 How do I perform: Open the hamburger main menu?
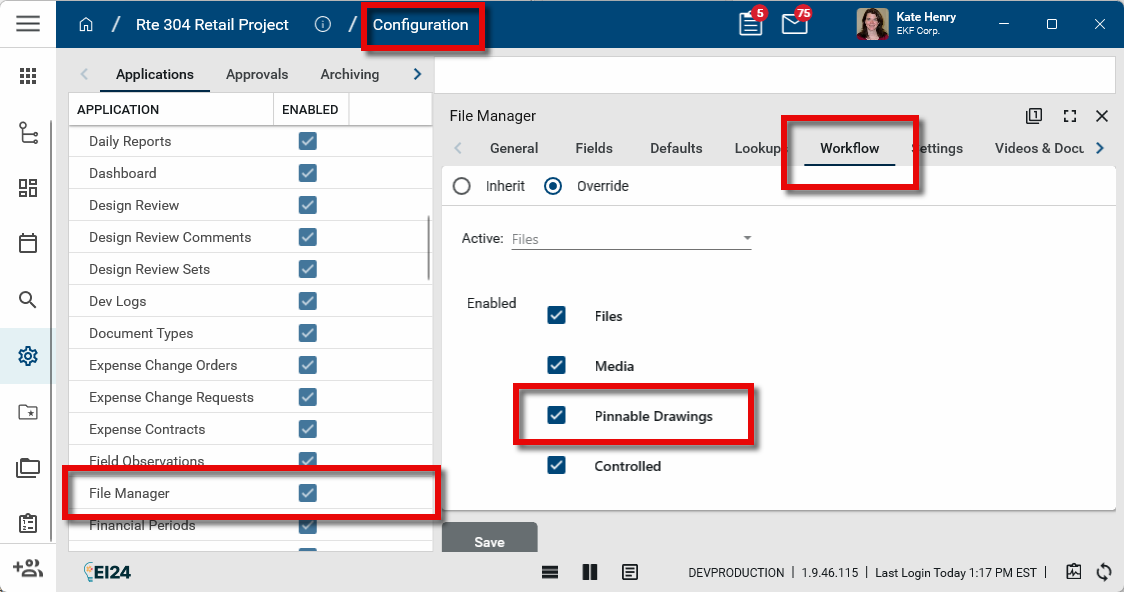point(28,24)
